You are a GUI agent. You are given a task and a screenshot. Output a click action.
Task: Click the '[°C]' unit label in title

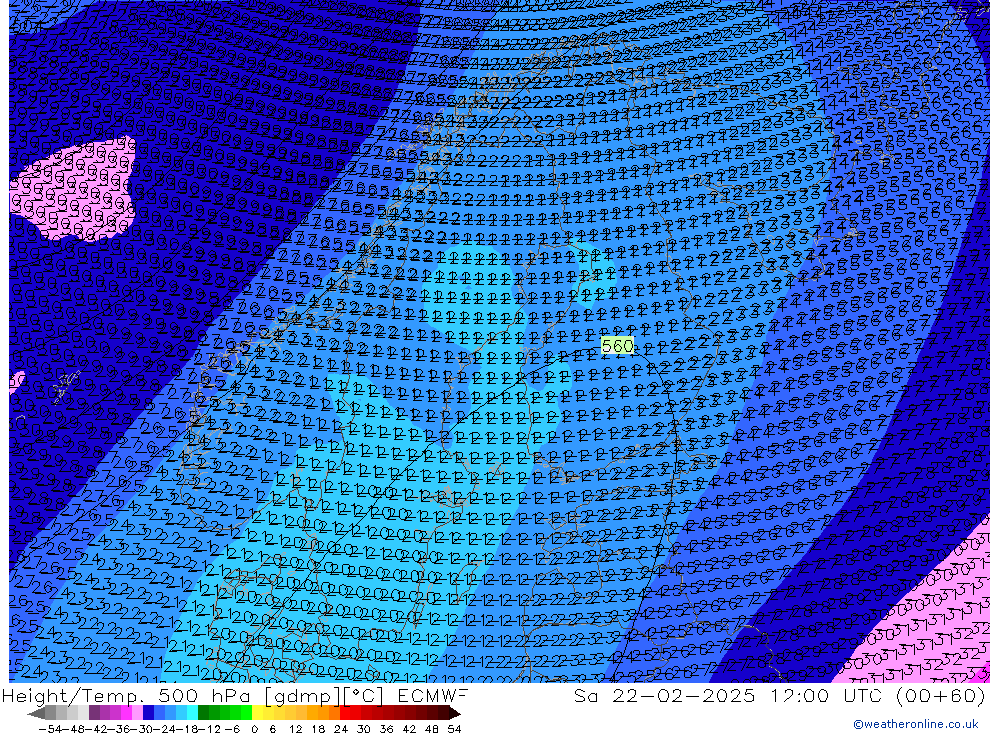(x=365, y=695)
